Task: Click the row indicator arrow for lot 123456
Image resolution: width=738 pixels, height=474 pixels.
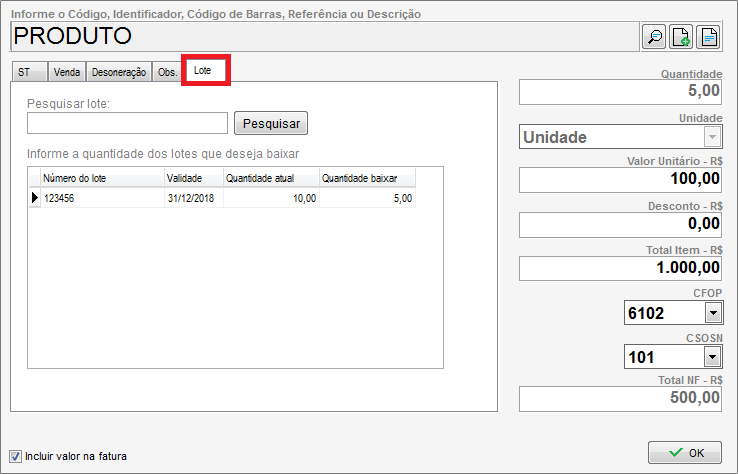Action: (35, 198)
